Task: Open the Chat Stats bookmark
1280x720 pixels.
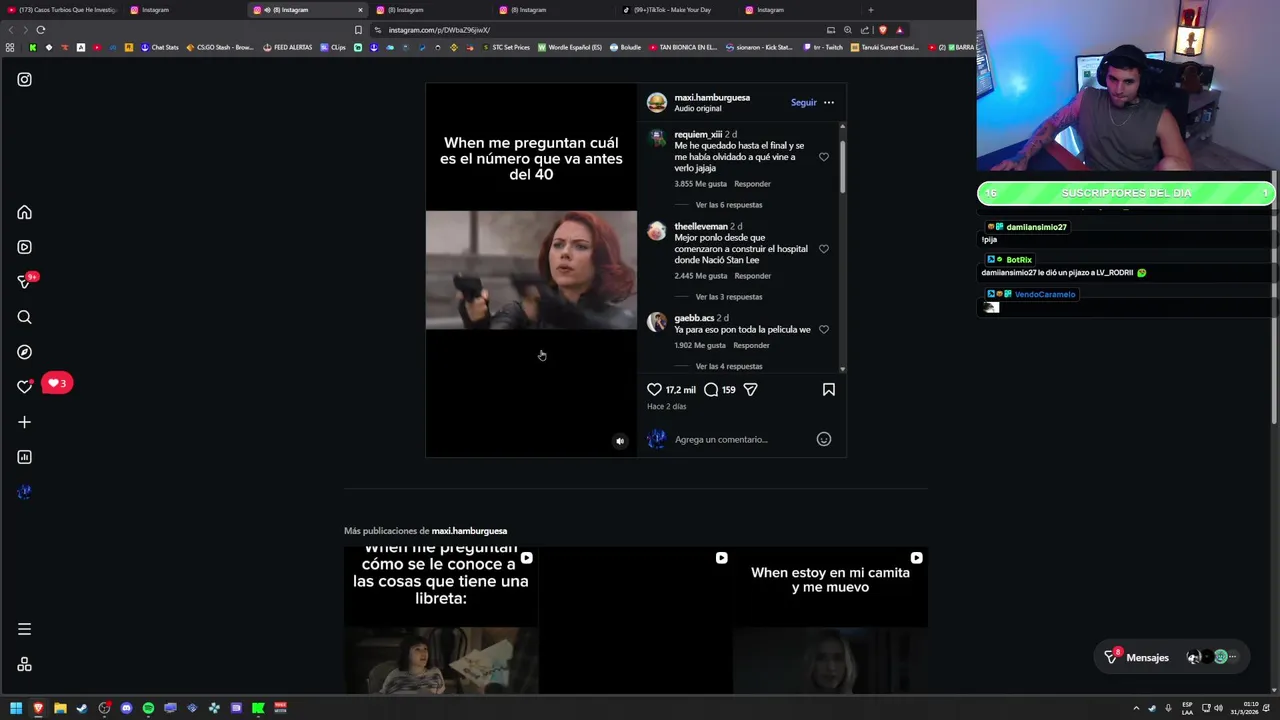Action: tap(160, 47)
